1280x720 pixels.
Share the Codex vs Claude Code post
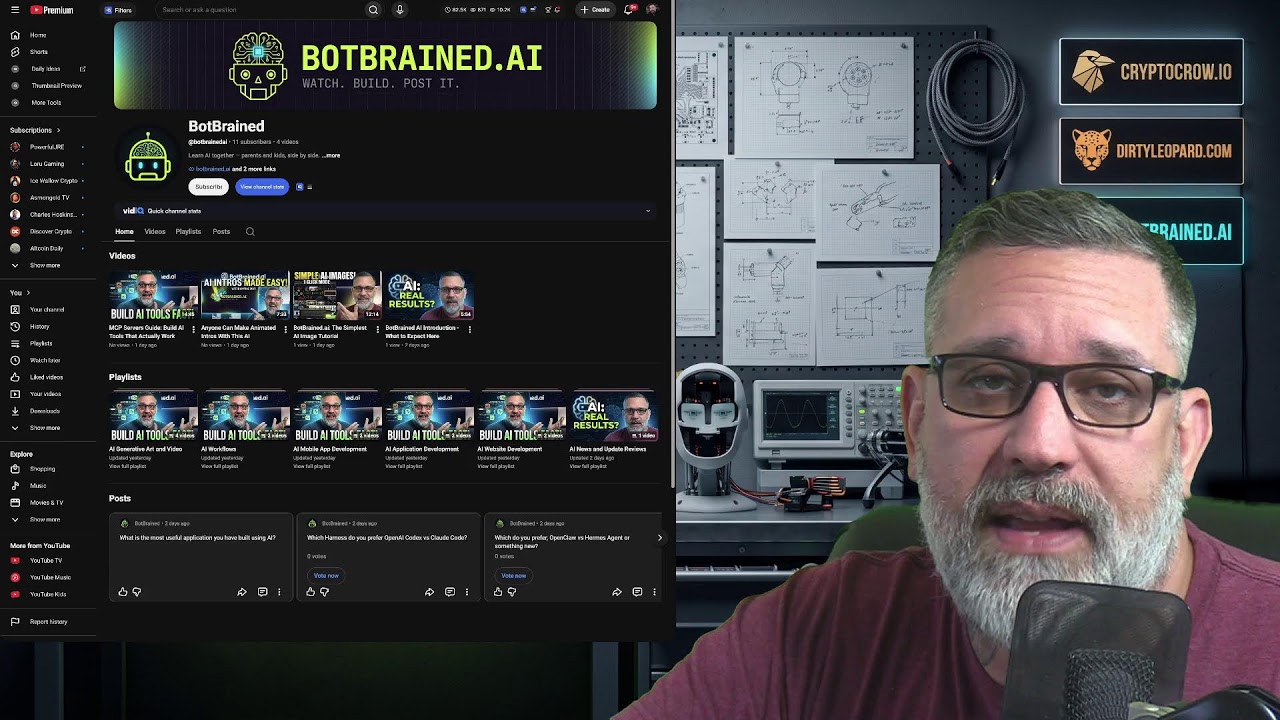(x=429, y=592)
